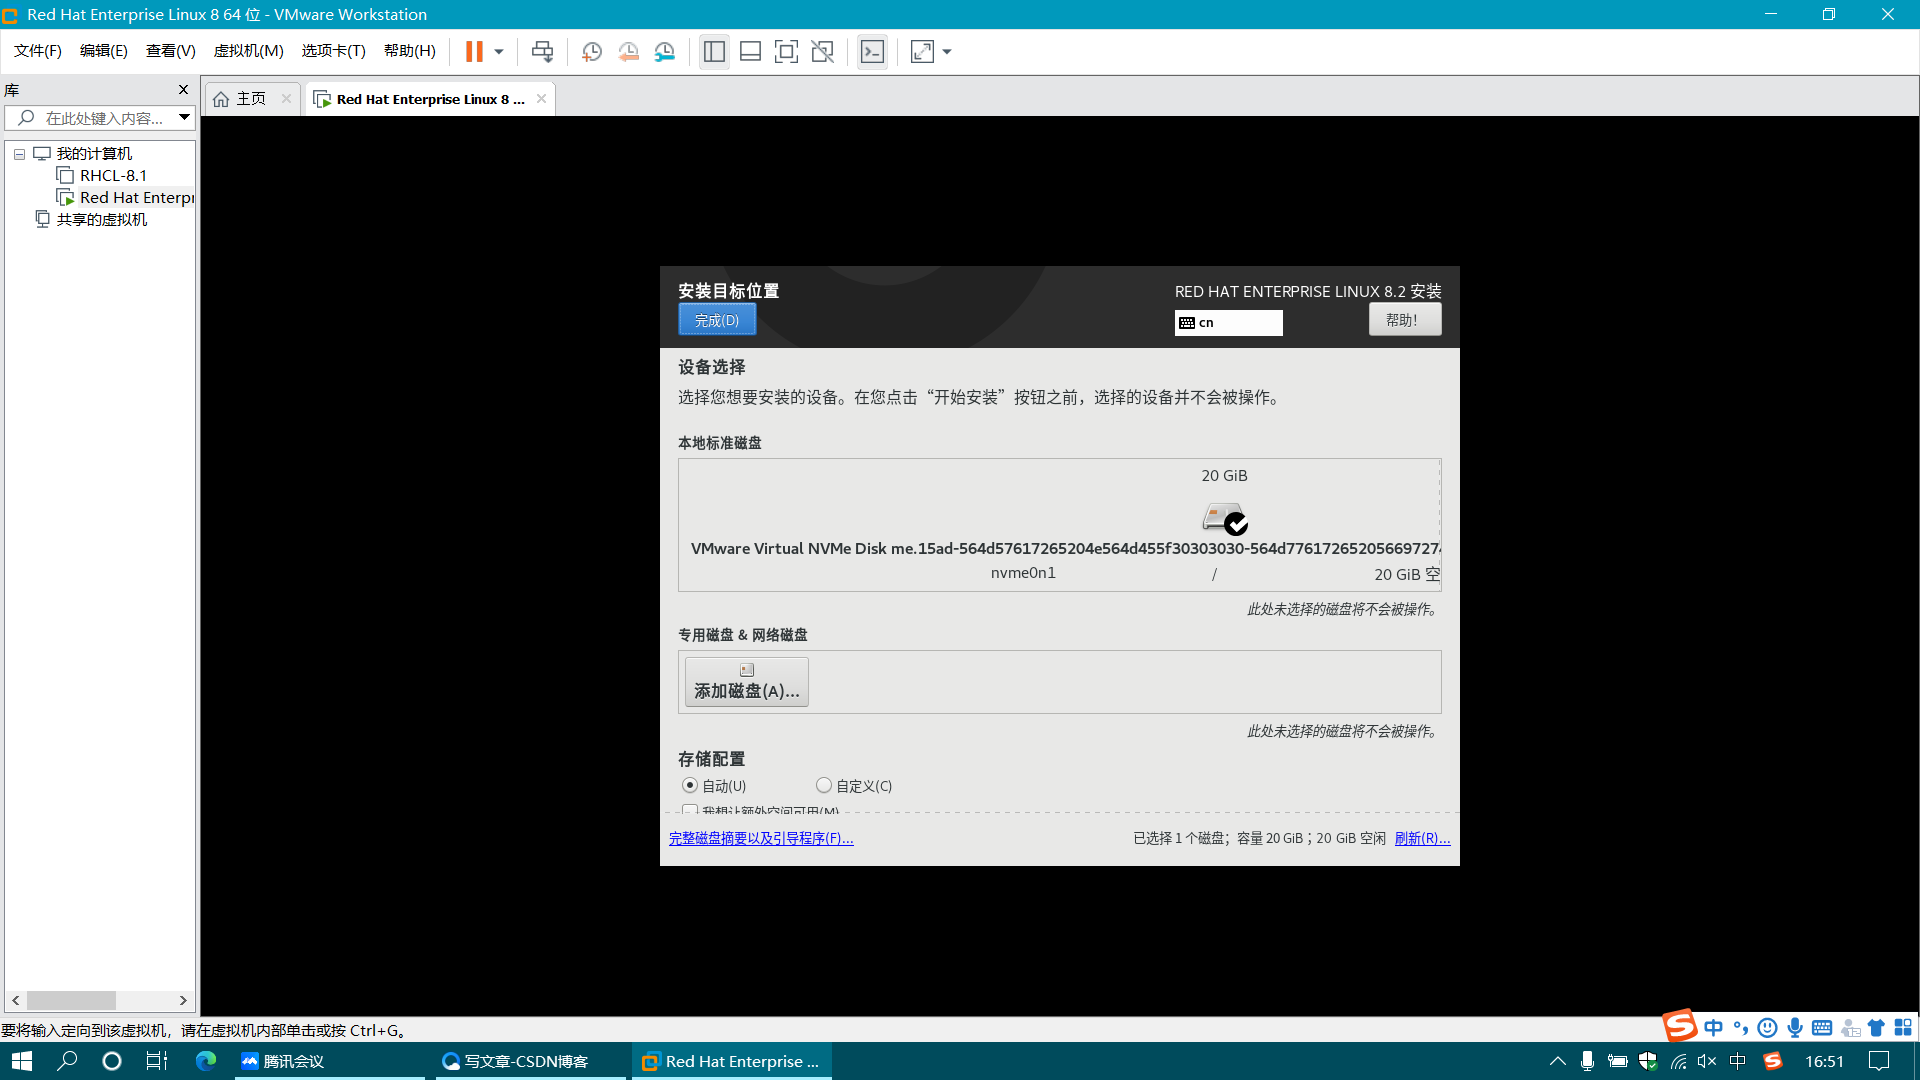Open the snapshot manager
Screen dimensions: 1920x1080
(665, 52)
